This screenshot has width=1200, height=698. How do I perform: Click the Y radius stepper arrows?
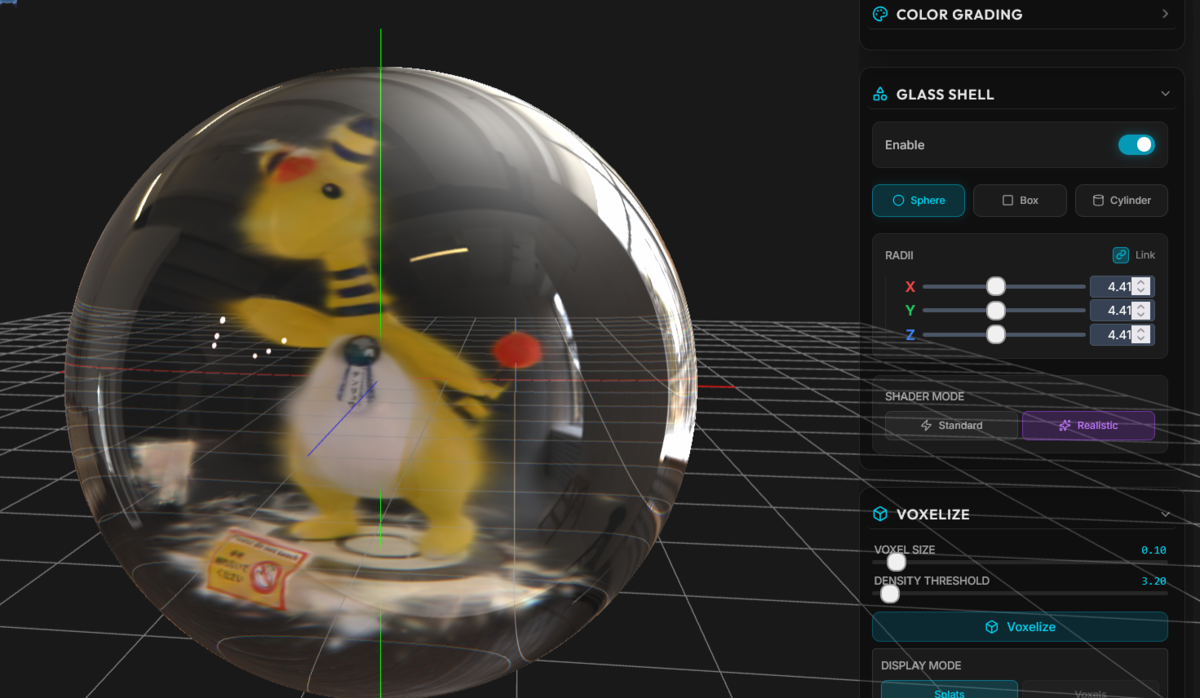(x=1142, y=311)
